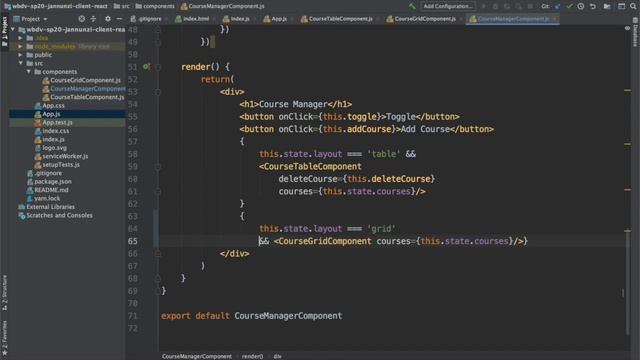
Task: Click the Git commit checkmark icon
Action: 569,6
